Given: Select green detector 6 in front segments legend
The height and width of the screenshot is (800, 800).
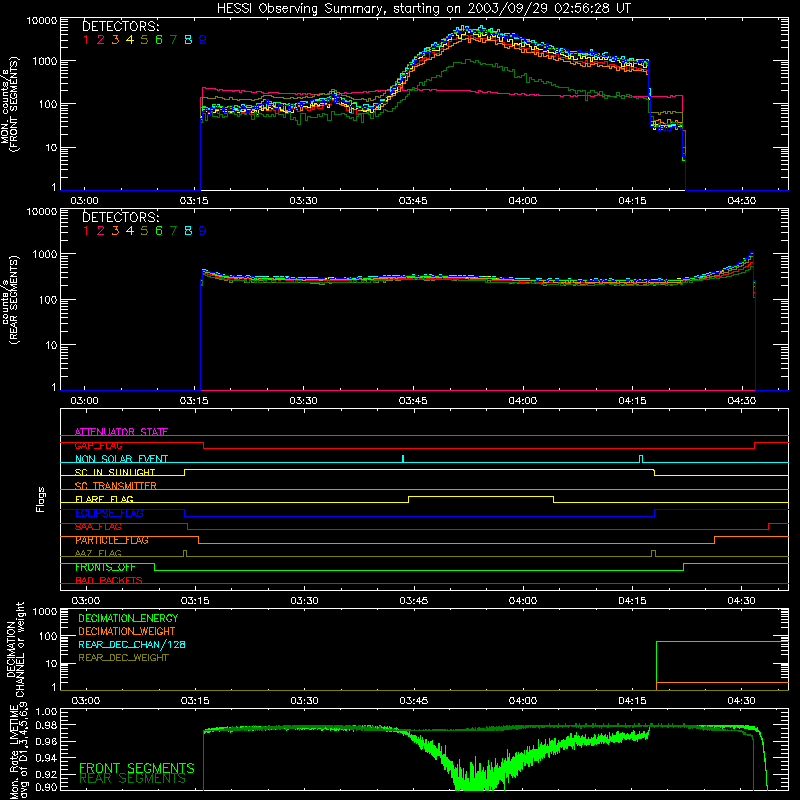Looking at the screenshot, I should coord(159,40).
